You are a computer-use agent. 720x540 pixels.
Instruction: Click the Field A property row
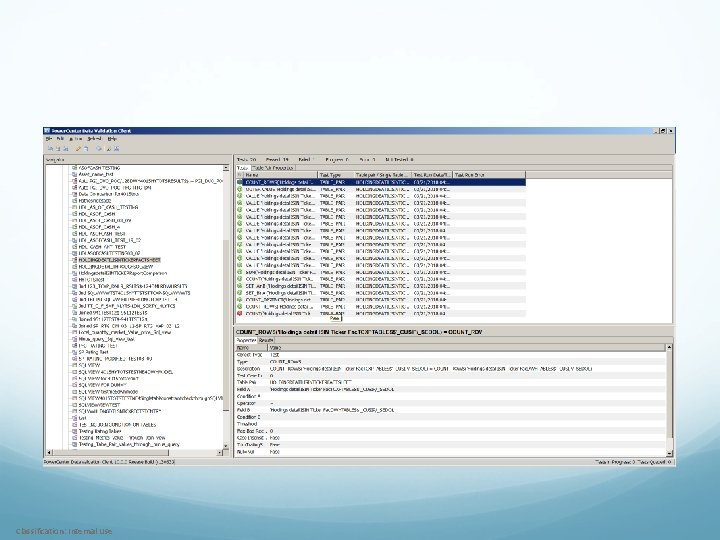[450, 389]
